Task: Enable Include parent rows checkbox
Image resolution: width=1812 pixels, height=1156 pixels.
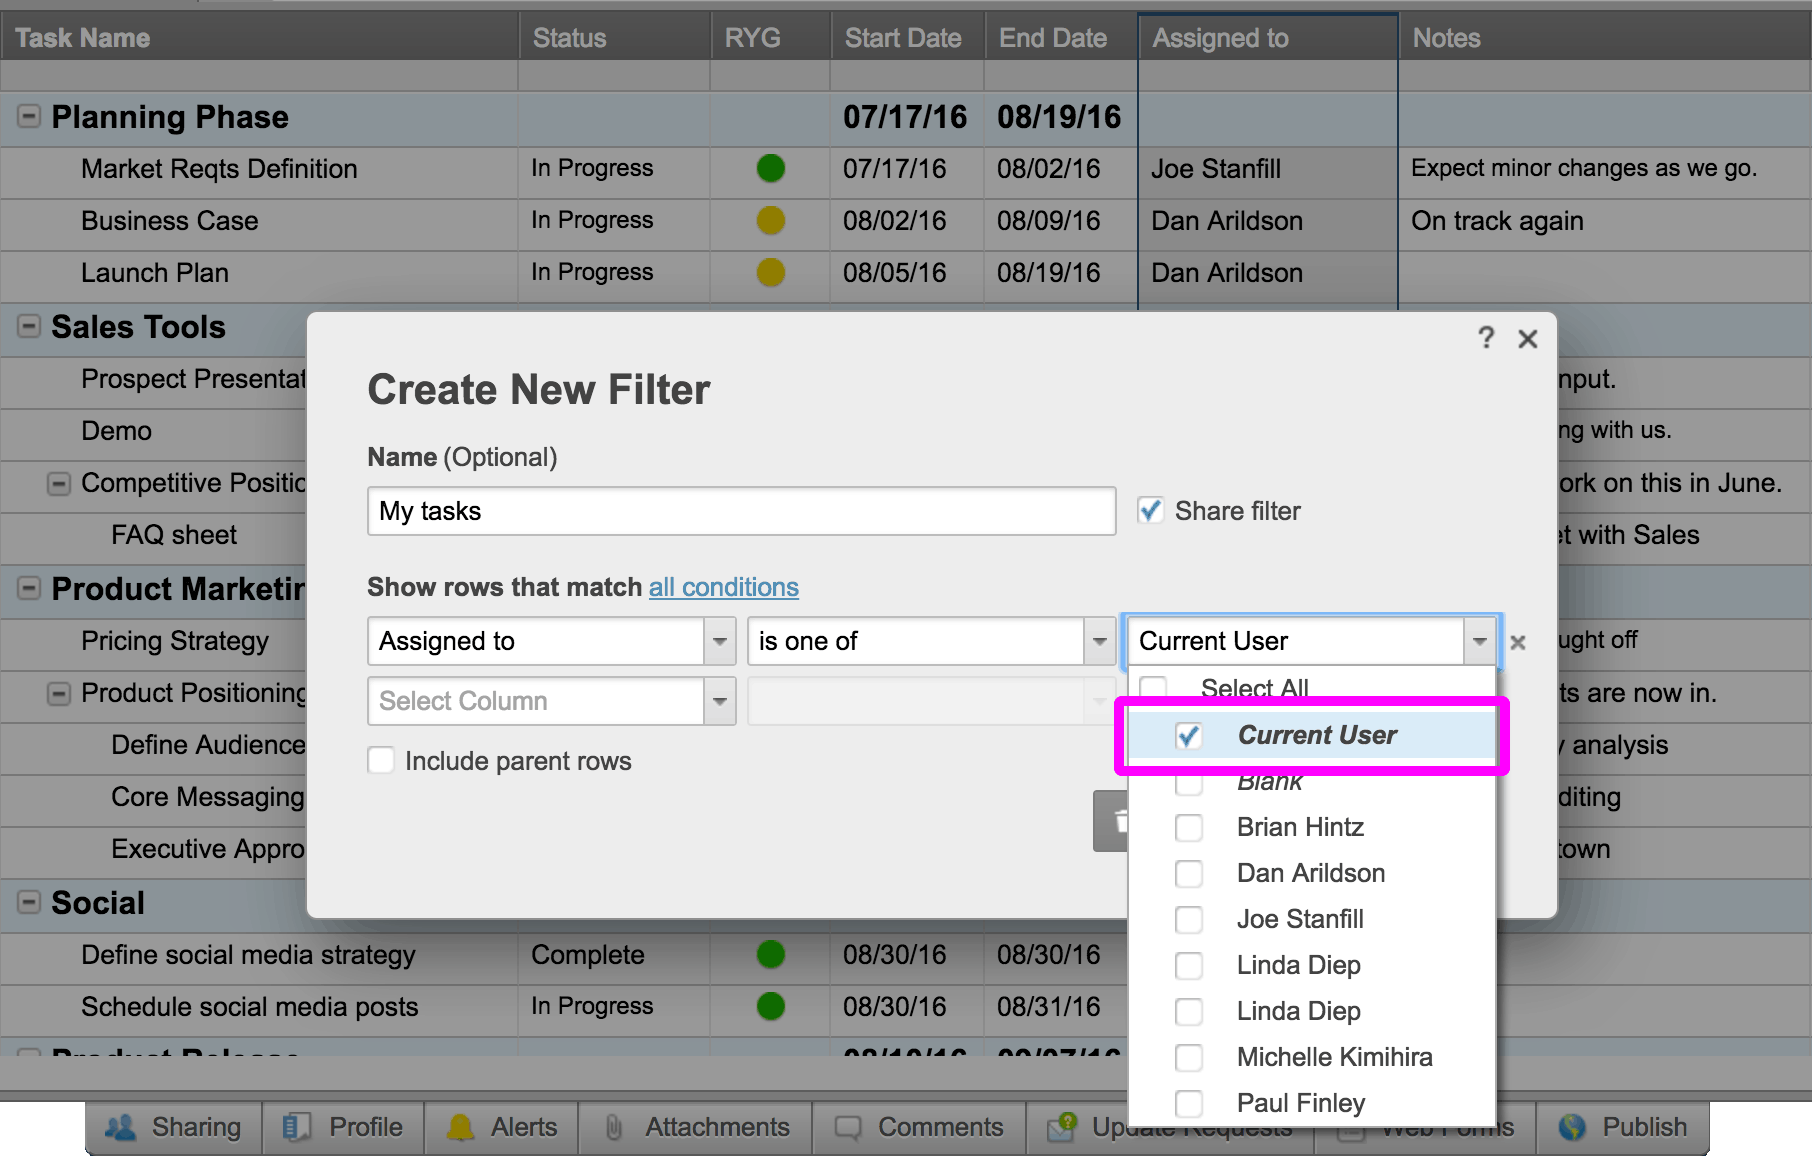Action: click(381, 761)
